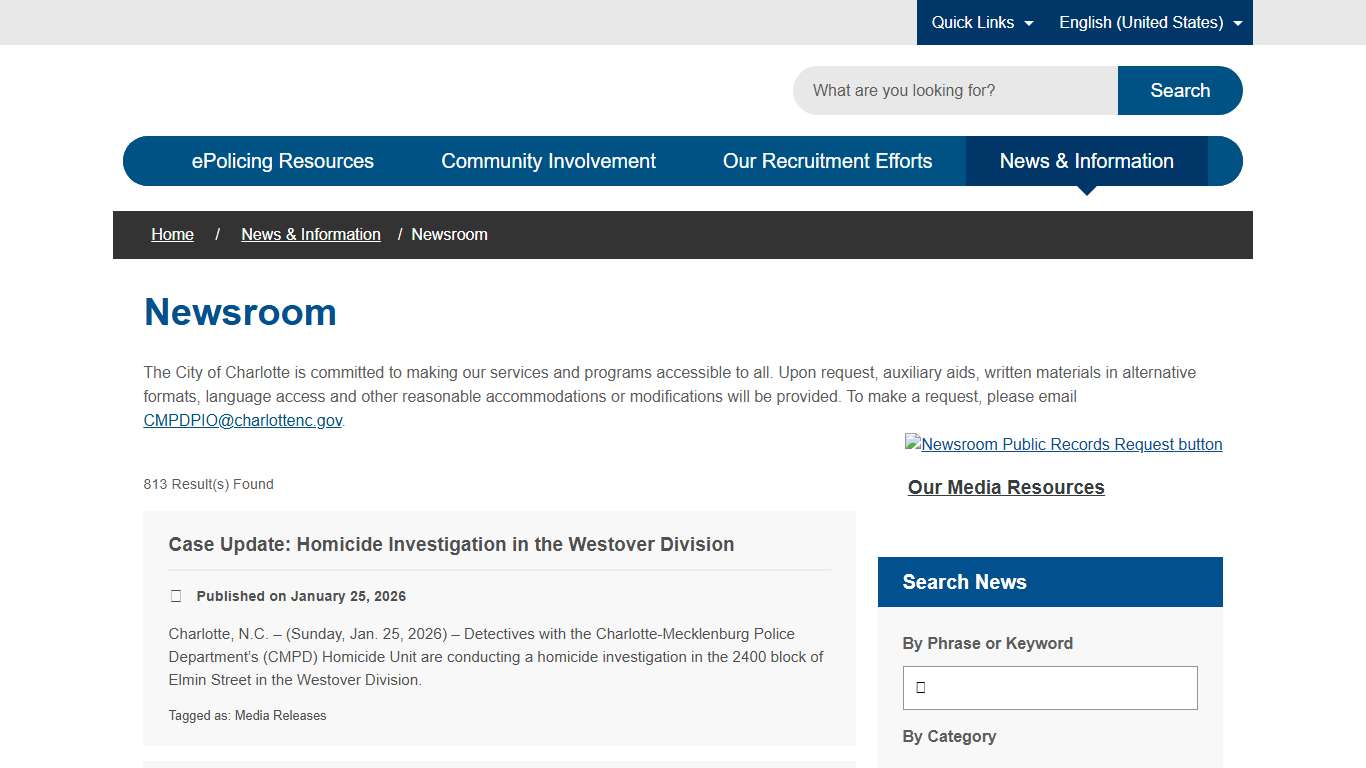
Task: Return to Home via breadcrumb
Action: pyautogui.click(x=172, y=234)
